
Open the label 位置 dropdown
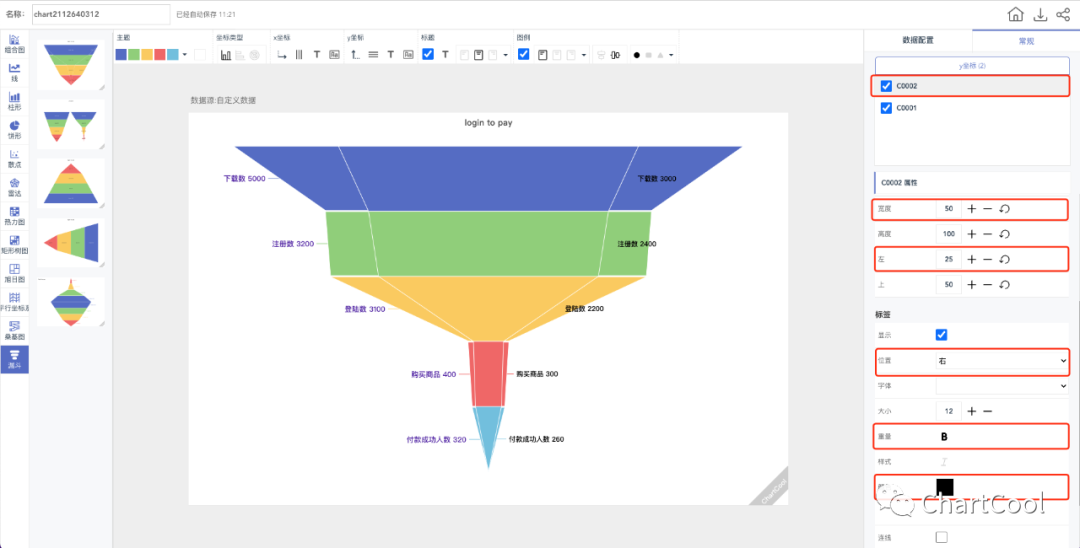click(1001, 359)
